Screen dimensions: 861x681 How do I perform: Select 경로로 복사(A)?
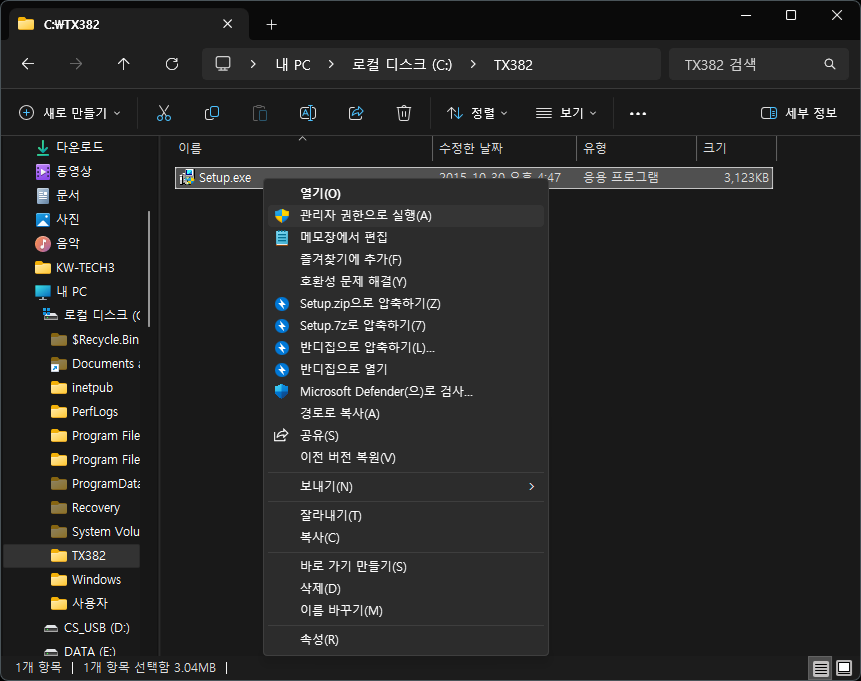click(x=406, y=414)
